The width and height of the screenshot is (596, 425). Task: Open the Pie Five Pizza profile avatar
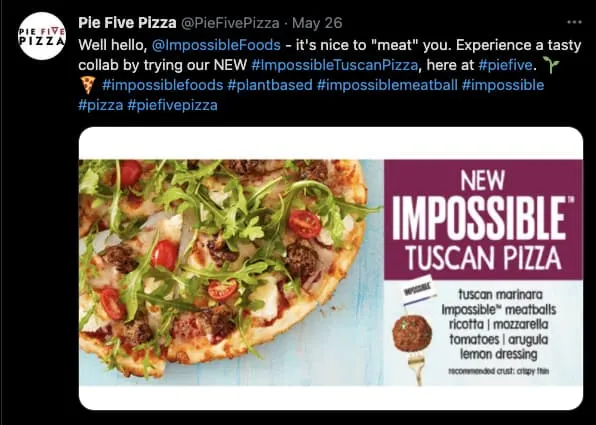click(42, 36)
